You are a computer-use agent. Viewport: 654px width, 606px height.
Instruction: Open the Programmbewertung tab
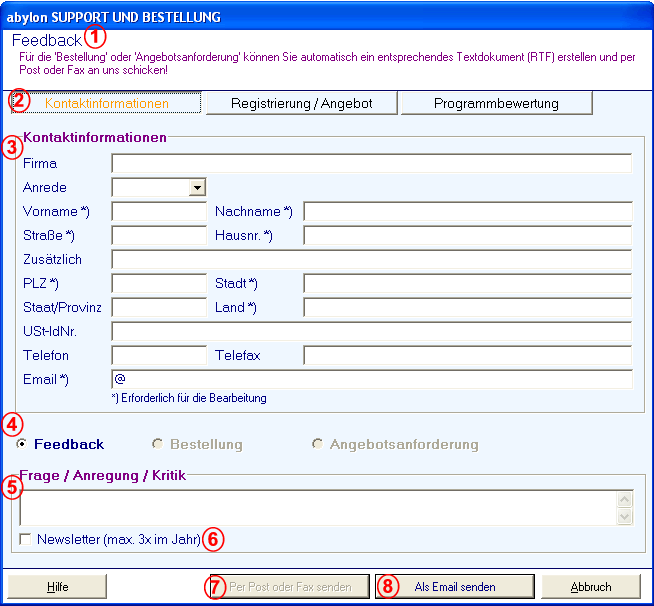pos(496,103)
